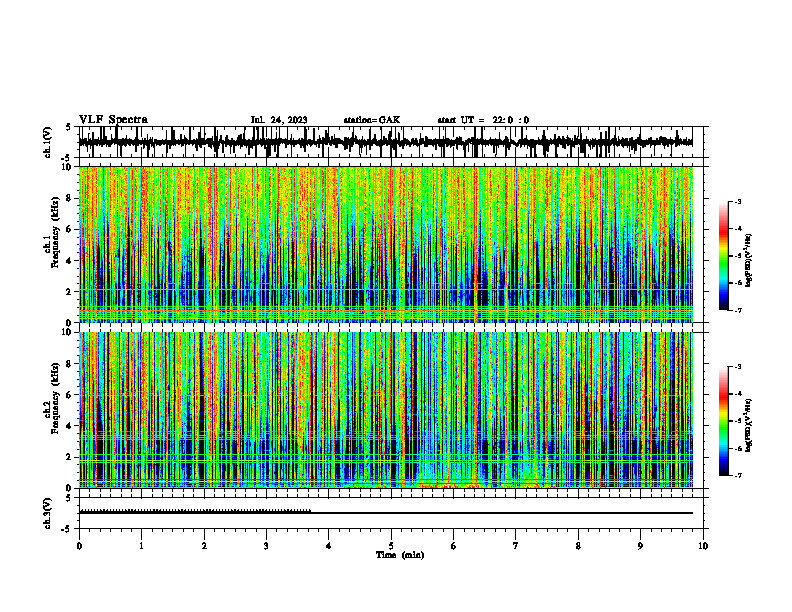
Task: Click time axis tick label '9'
Action: click(x=640, y=546)
